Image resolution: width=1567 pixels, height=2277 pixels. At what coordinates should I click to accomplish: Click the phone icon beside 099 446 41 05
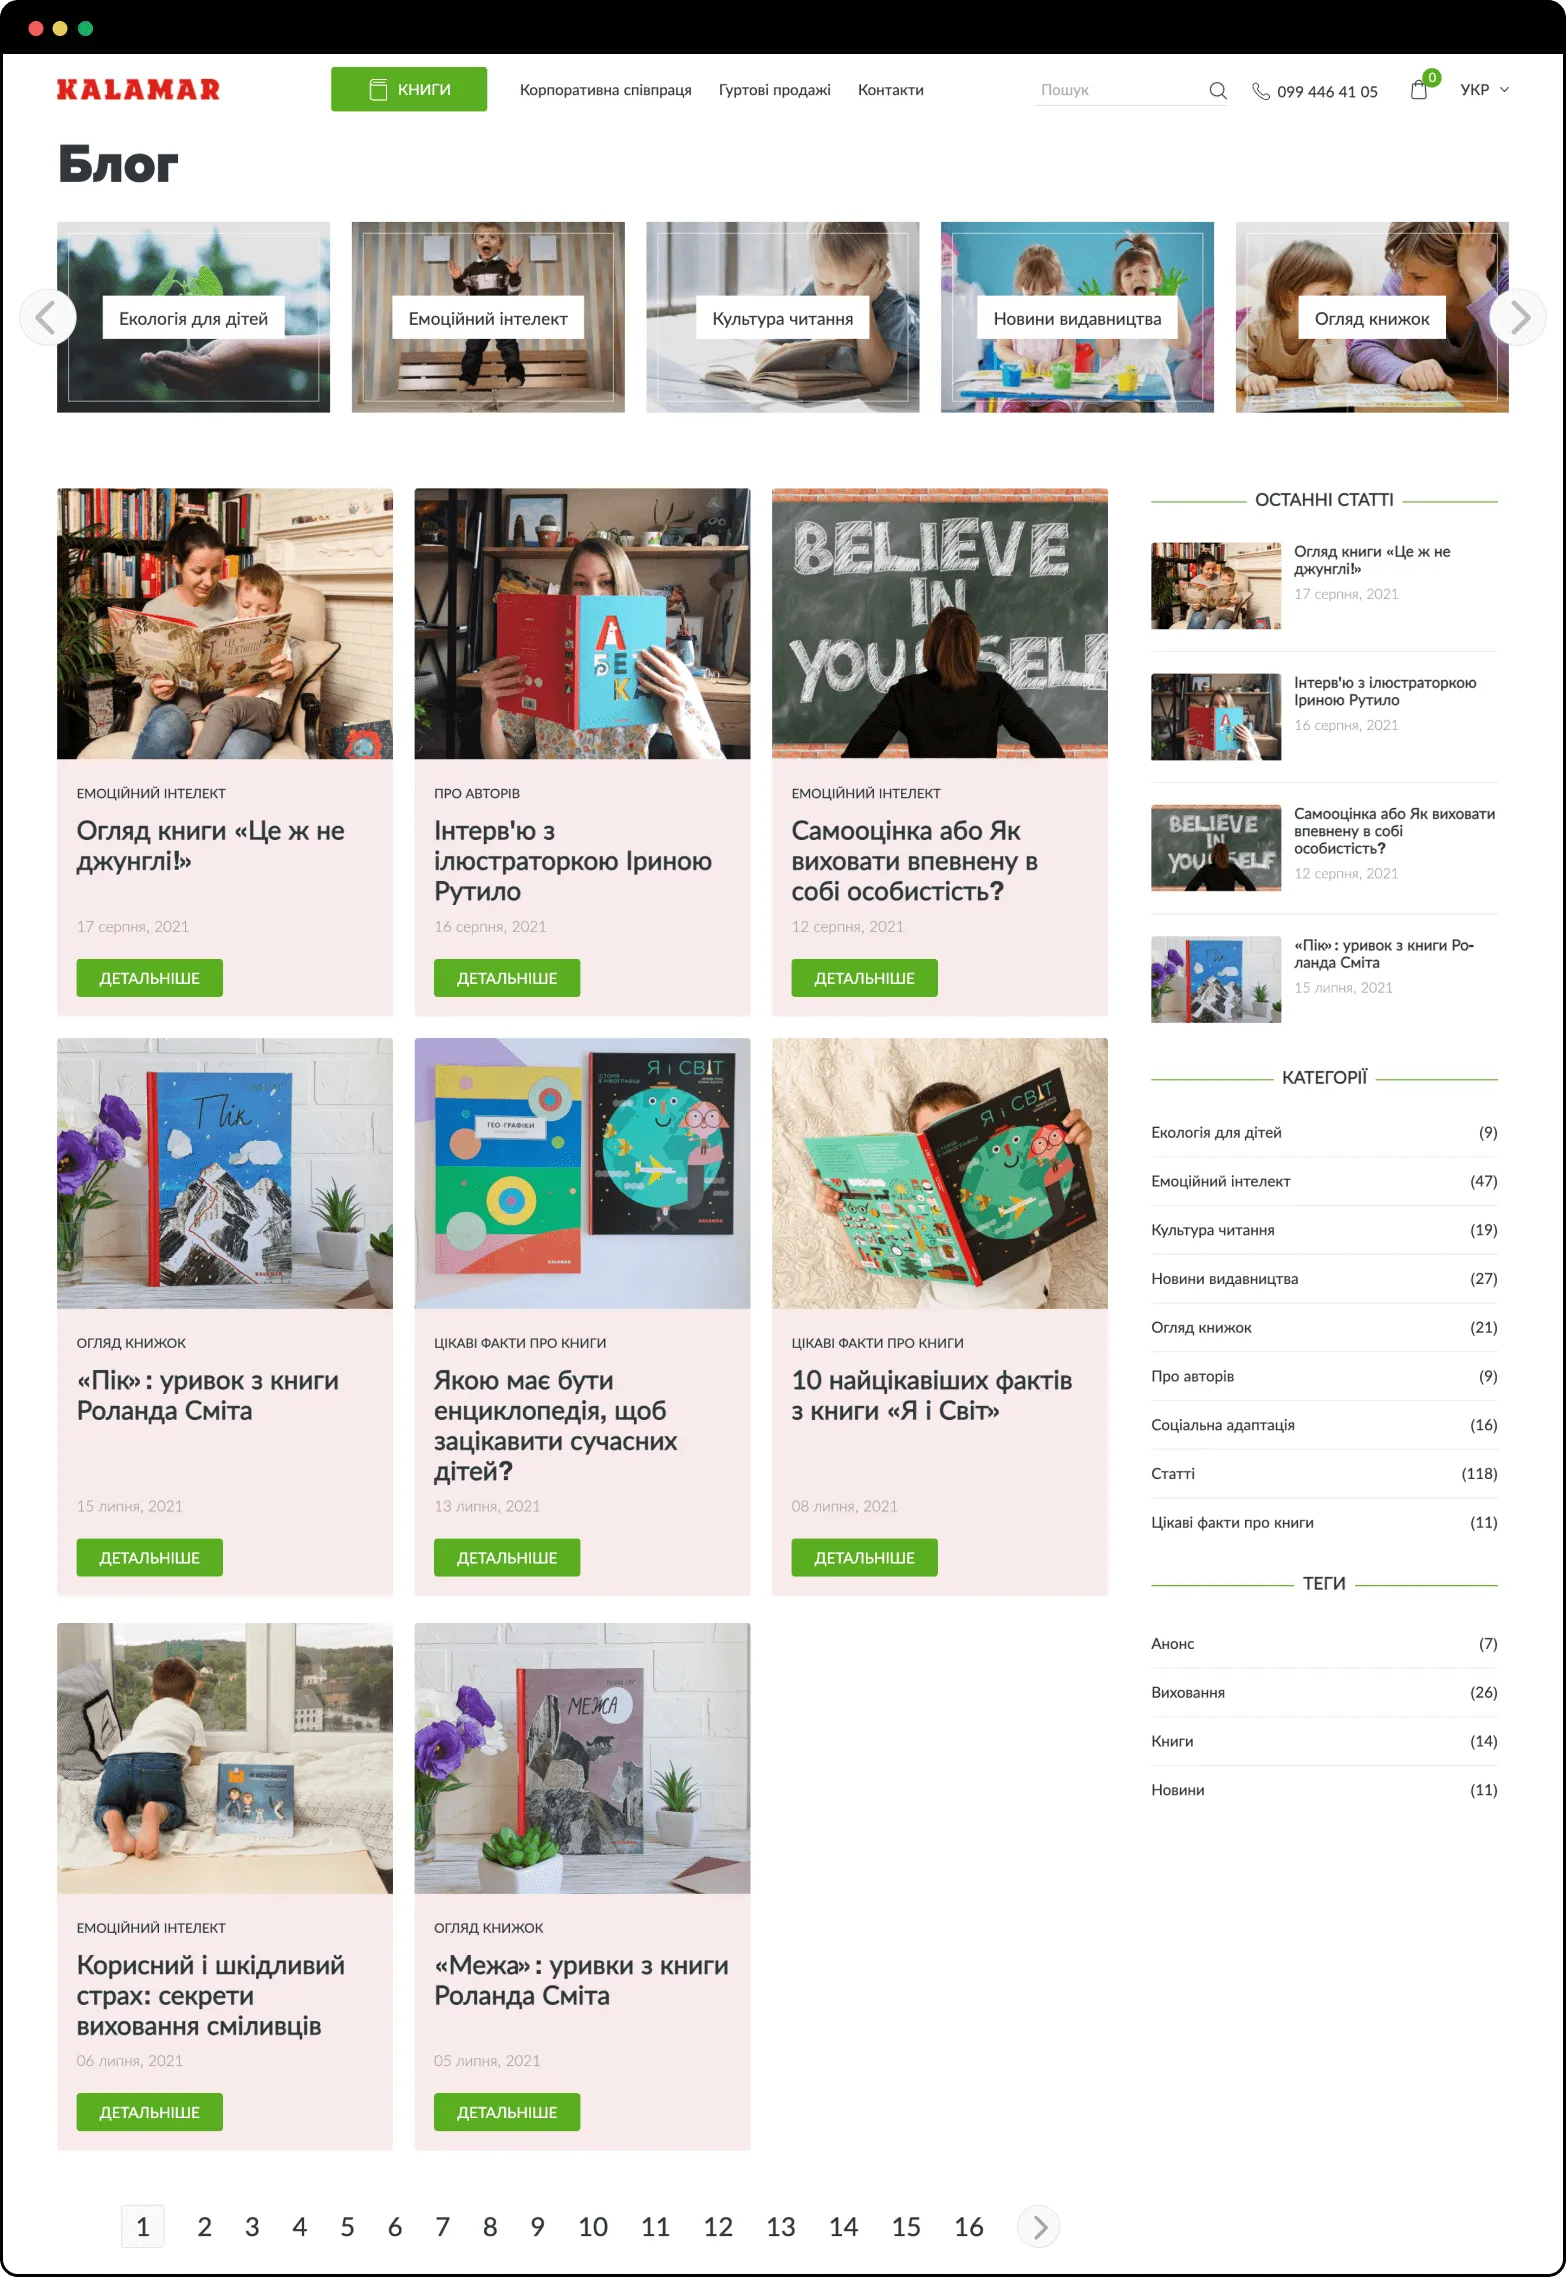coord(1260,91)
